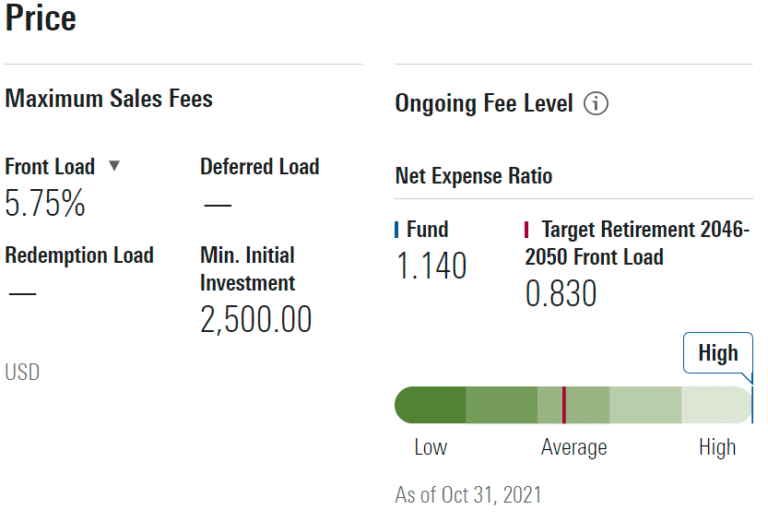Viewport: 768px width, 522px height.
Task: Expand the Front Load dropdown arrow
Action: [x=114, y=166]
